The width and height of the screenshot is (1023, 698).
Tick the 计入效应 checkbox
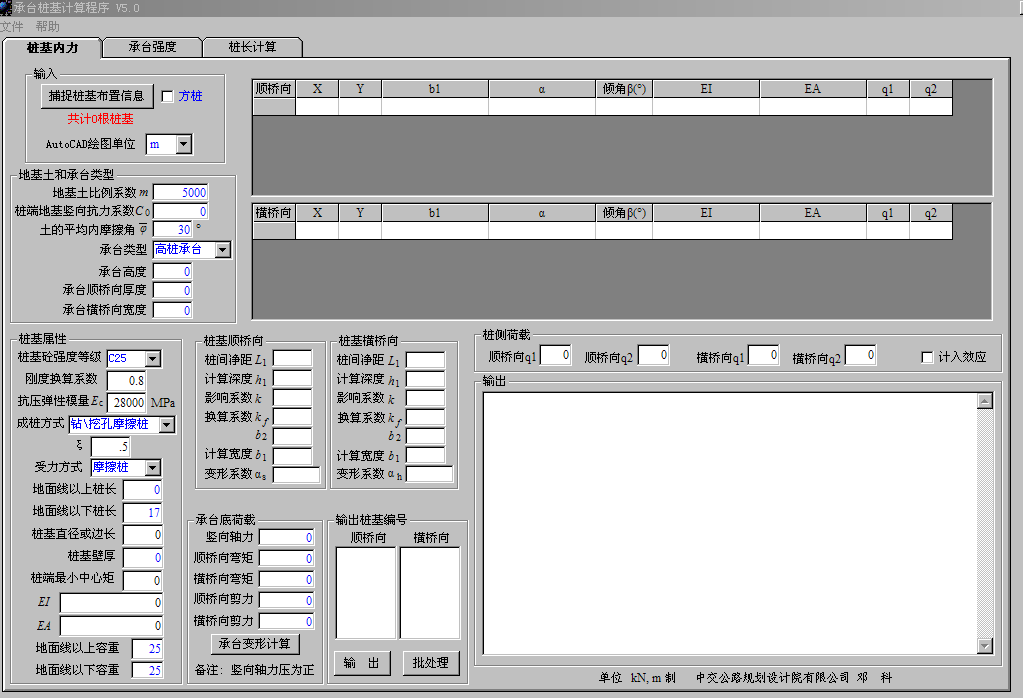[x=927, y=357]
